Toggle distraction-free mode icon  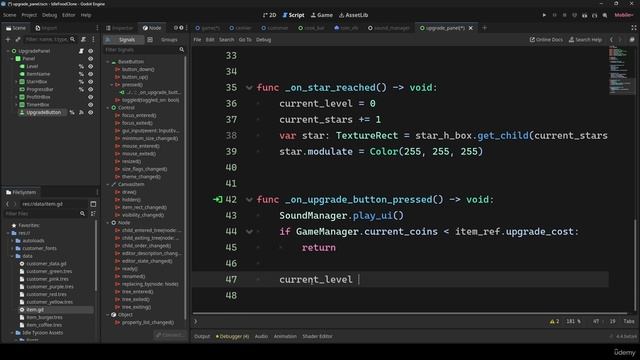[633, 28]
